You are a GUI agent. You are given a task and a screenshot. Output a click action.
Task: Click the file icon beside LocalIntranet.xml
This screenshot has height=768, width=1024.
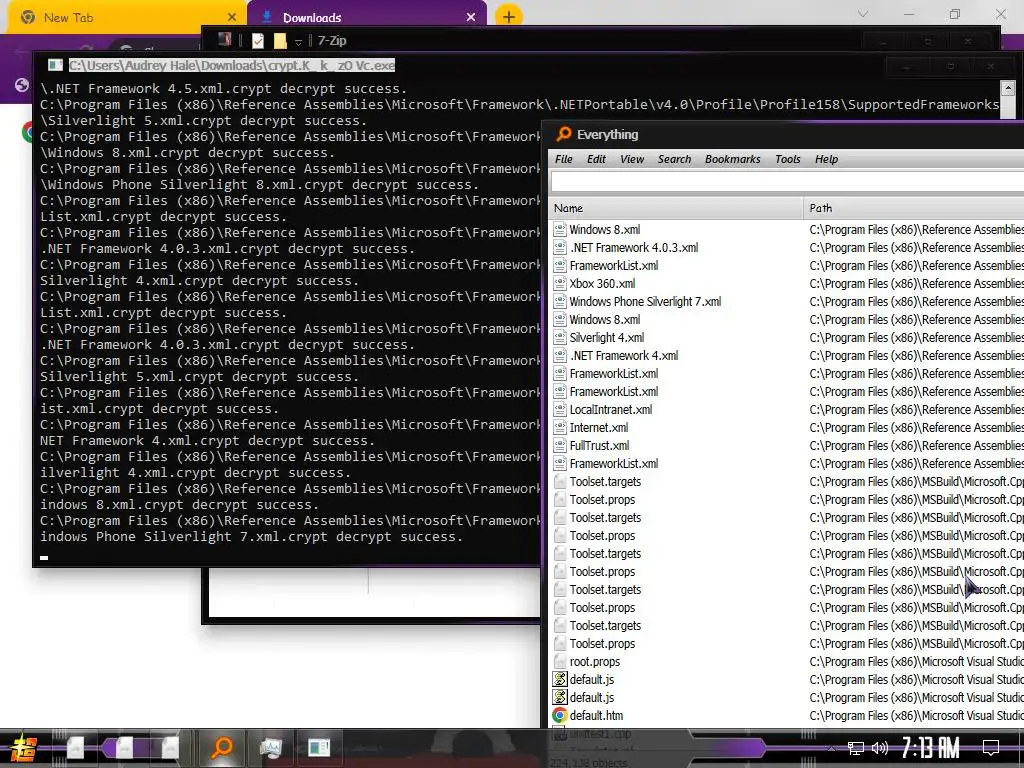pos(560,409)
